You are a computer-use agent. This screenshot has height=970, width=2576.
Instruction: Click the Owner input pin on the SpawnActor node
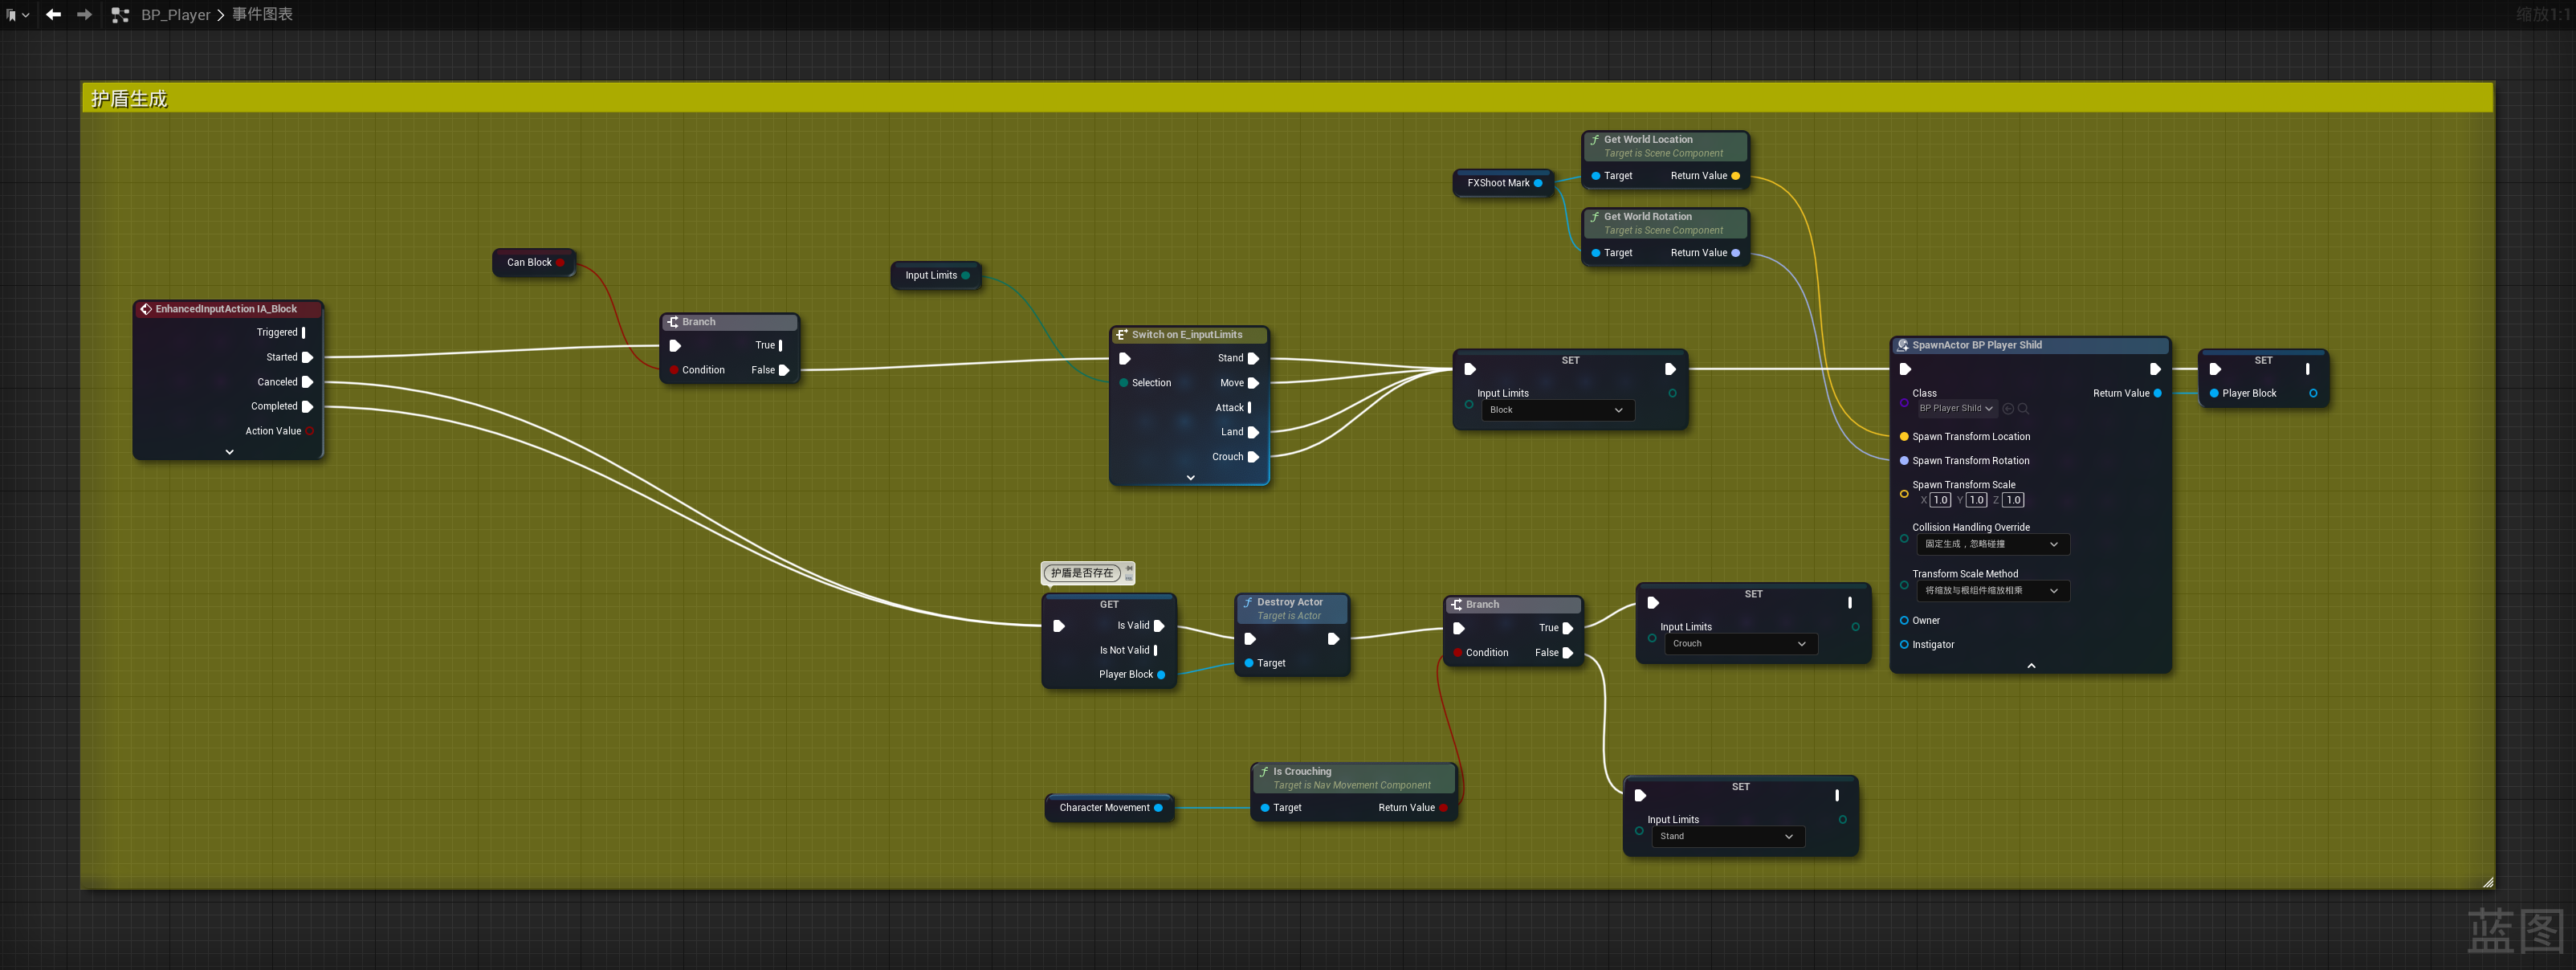(1904, 620)
